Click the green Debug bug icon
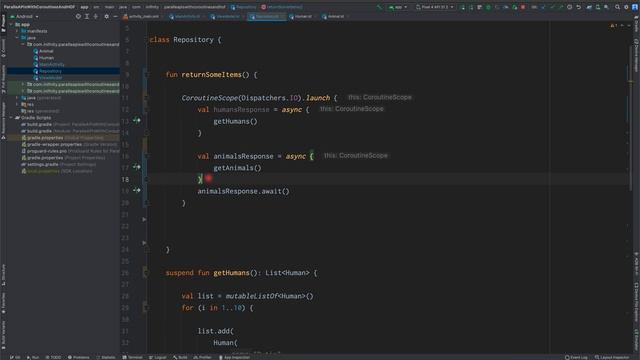Screen dimensions: 640x360 488,7
